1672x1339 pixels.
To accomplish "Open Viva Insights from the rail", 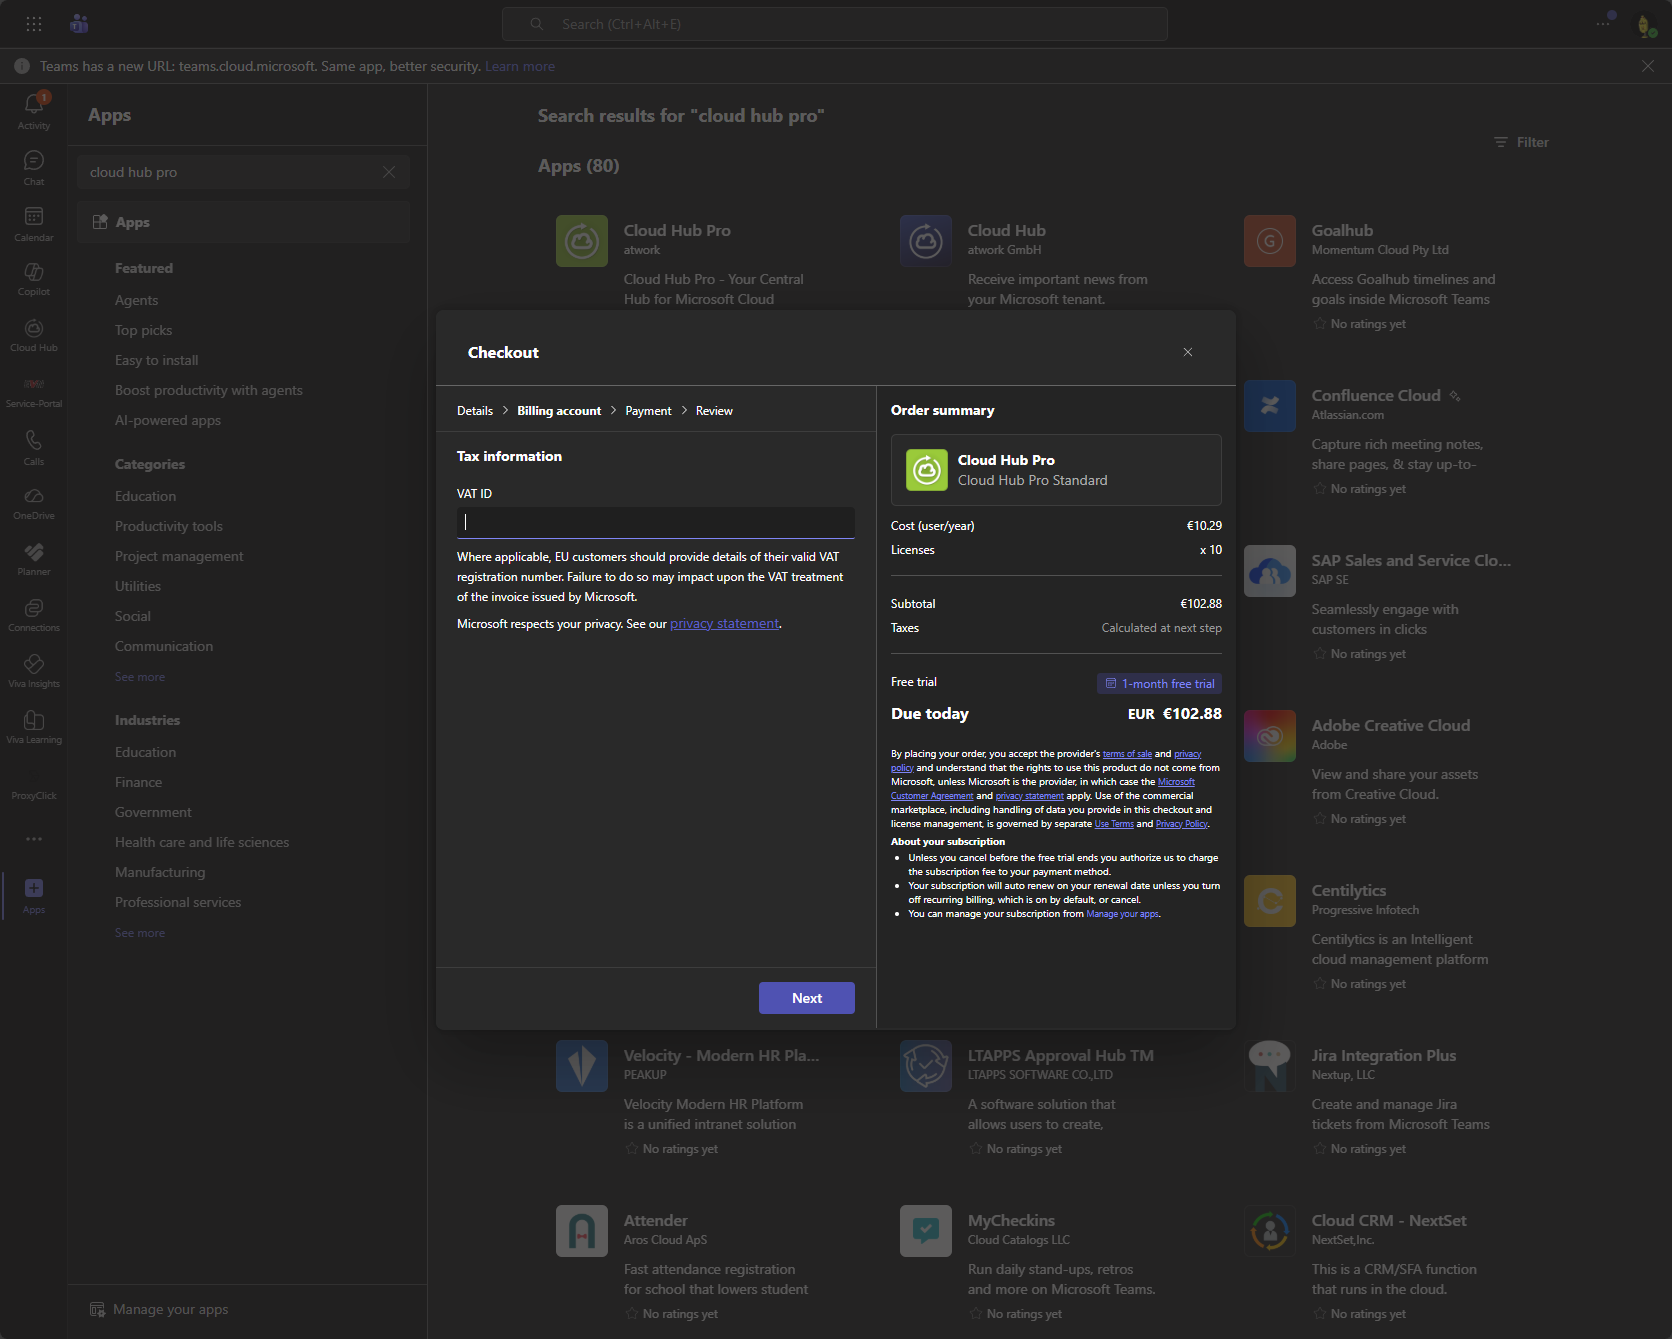I will [34, 671].
